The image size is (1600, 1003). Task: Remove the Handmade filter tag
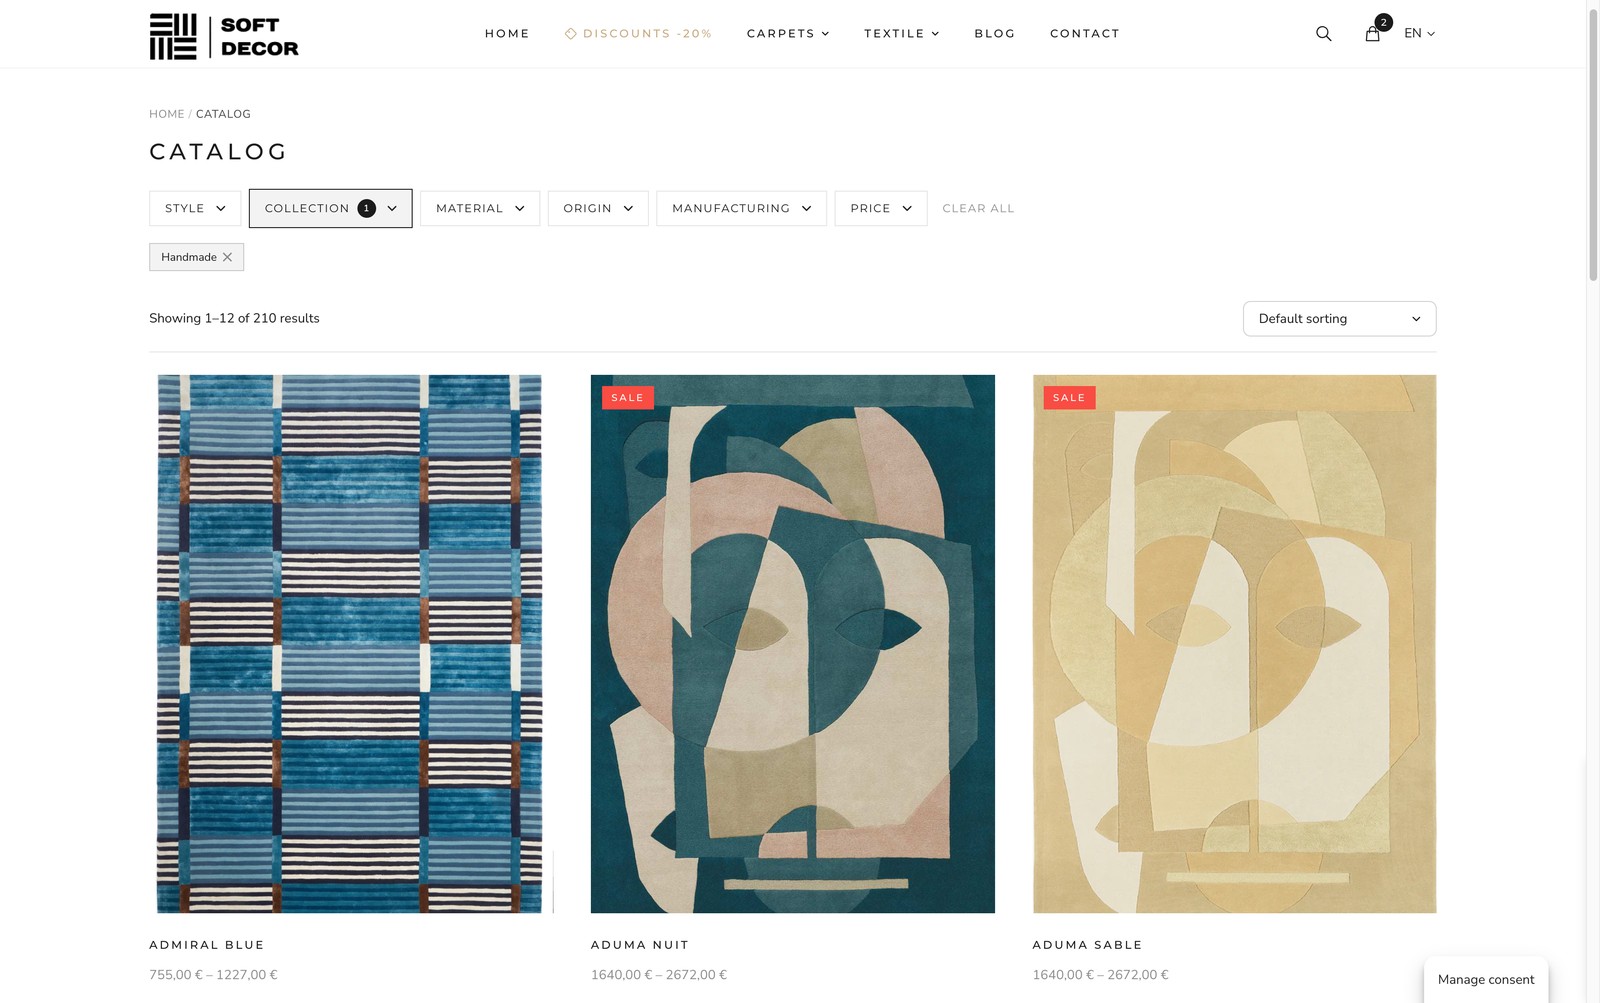227,257
